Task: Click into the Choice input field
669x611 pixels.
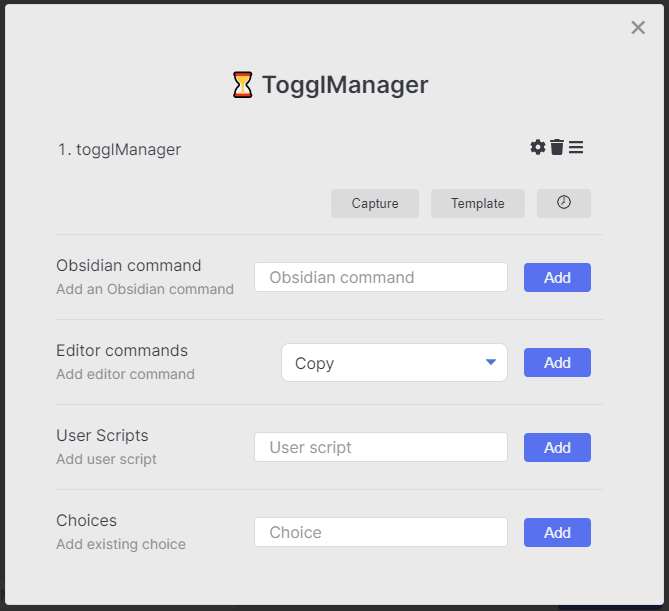Action: [x=381, y=532]
